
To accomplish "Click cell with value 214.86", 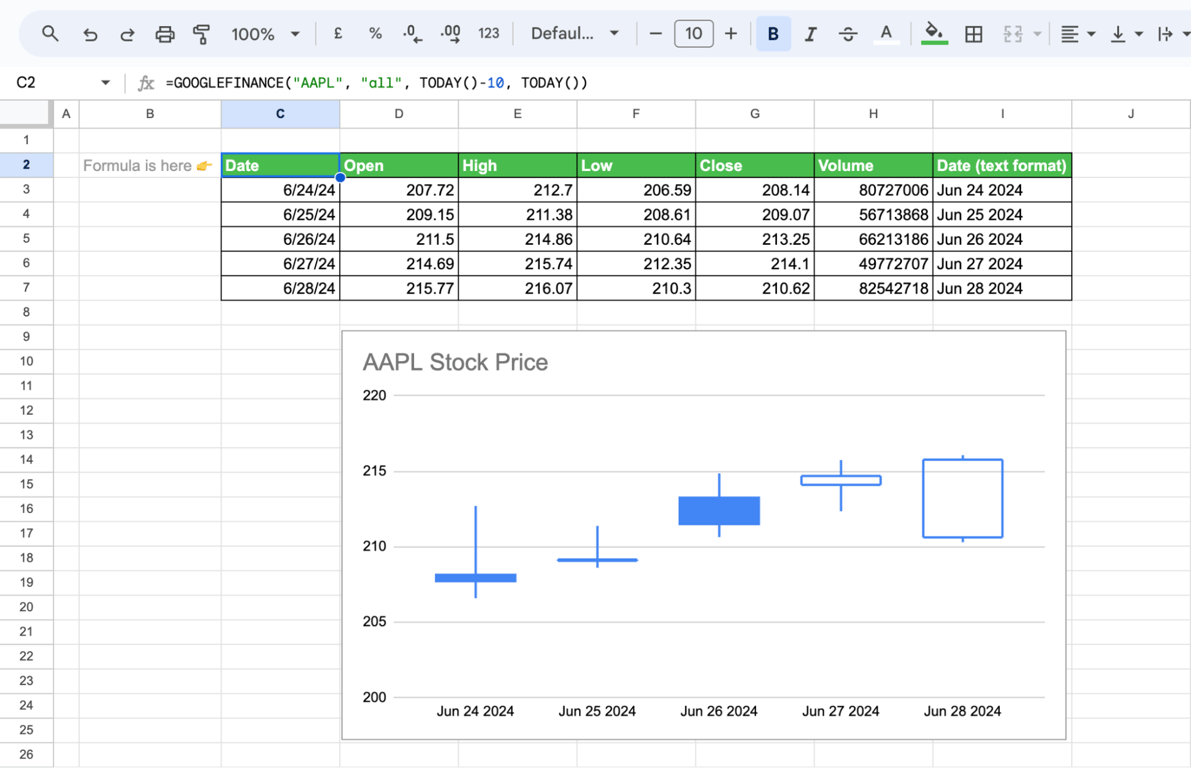I will point(517,239).
